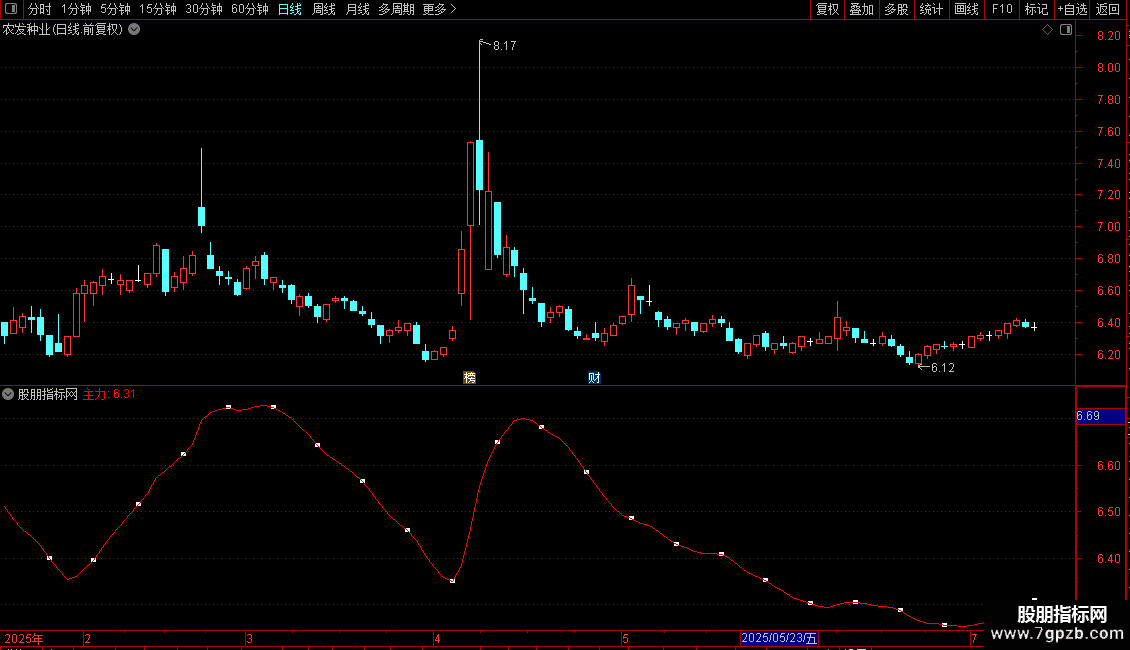Expand dropdown next to 农发种业 title
1130x650 pixels.
point(134,30)
